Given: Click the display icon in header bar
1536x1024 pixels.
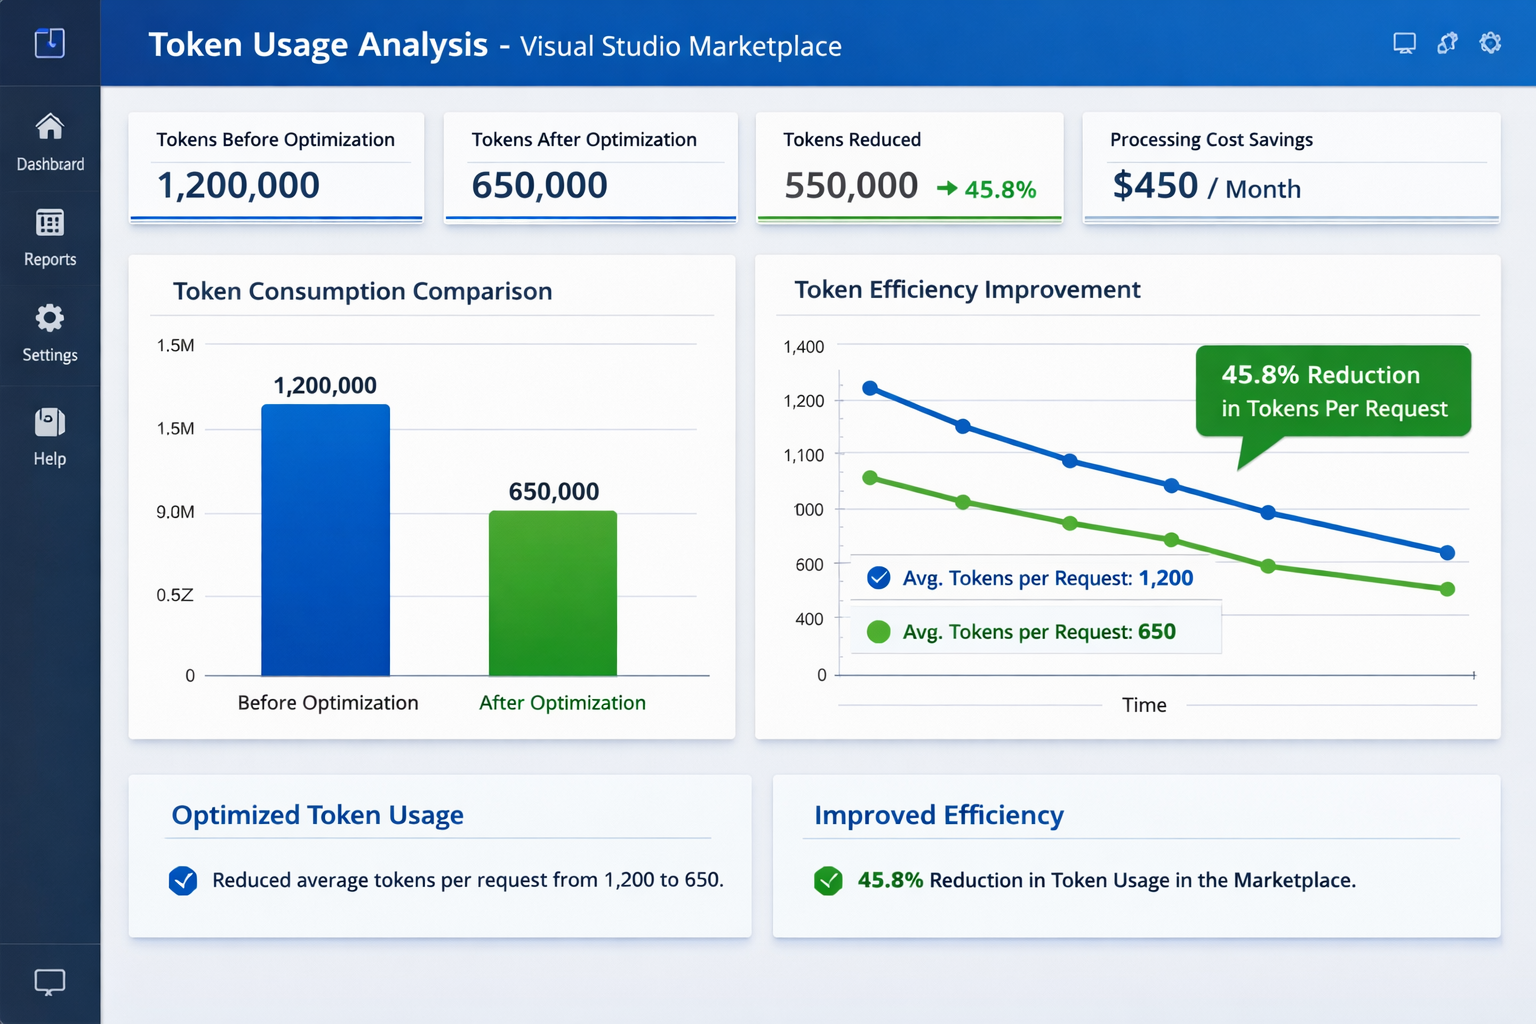Looking at the screenshot, I should coord(1404,44).
